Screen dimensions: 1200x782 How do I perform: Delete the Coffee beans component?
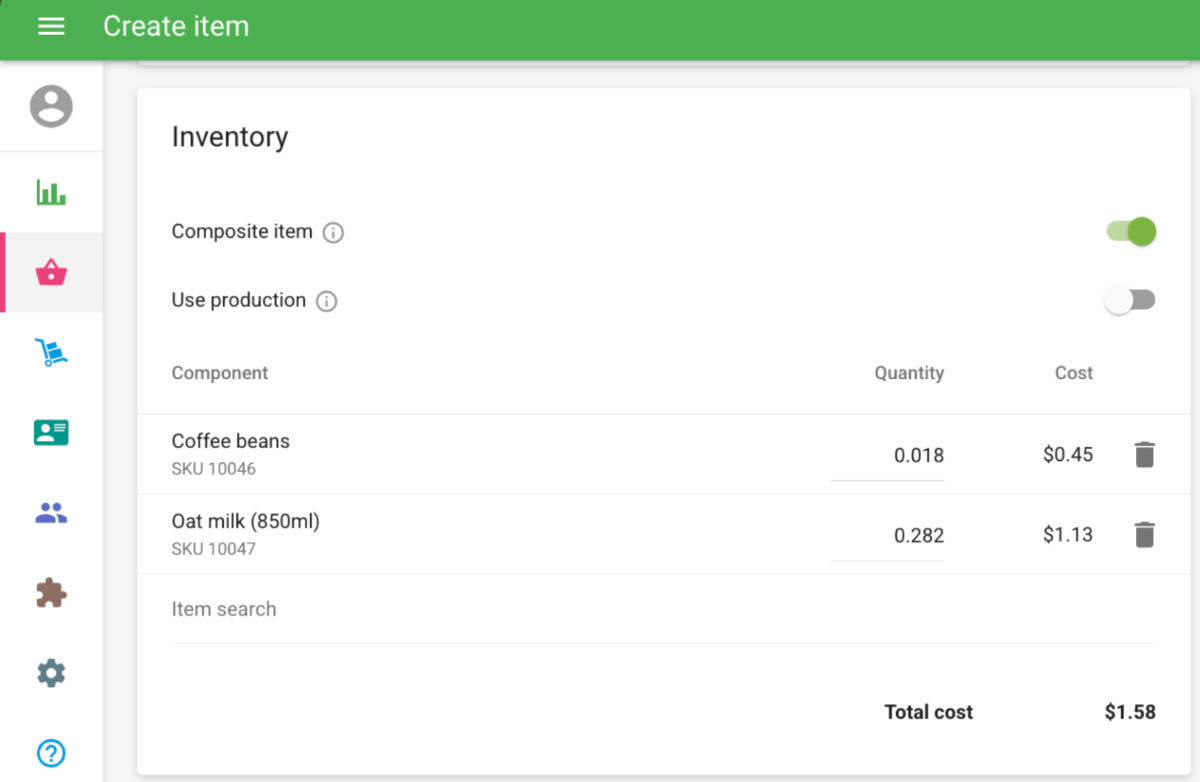1145,455
